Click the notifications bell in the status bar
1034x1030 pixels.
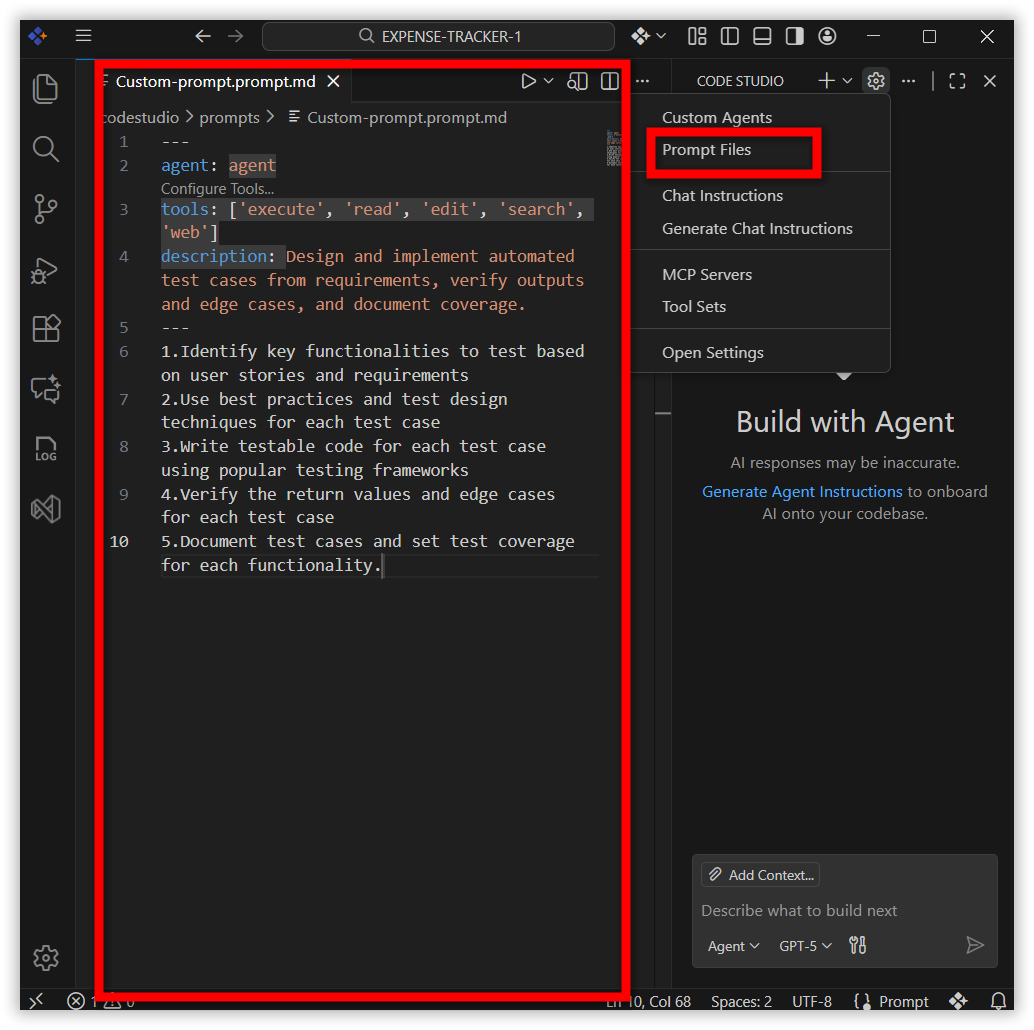point(998,1001)
